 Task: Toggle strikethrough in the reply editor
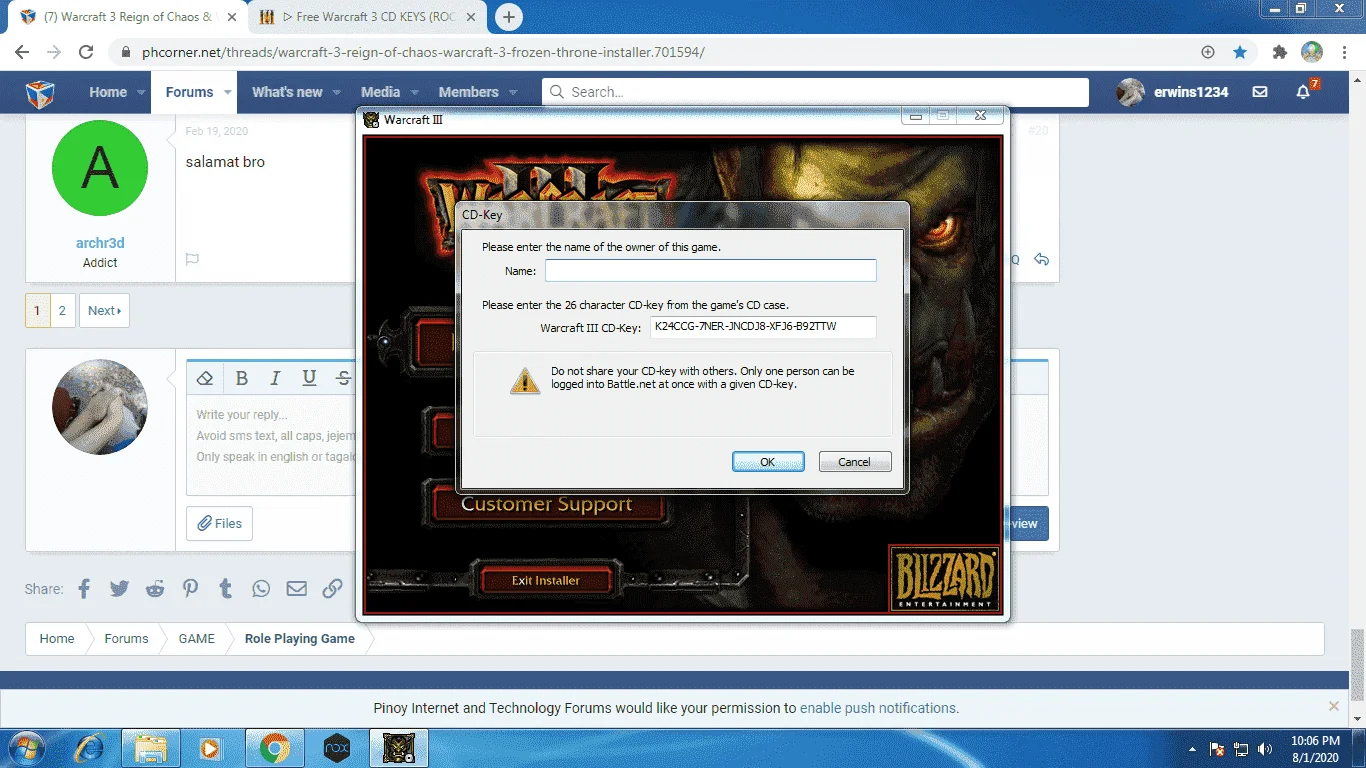tap(344, 378)
